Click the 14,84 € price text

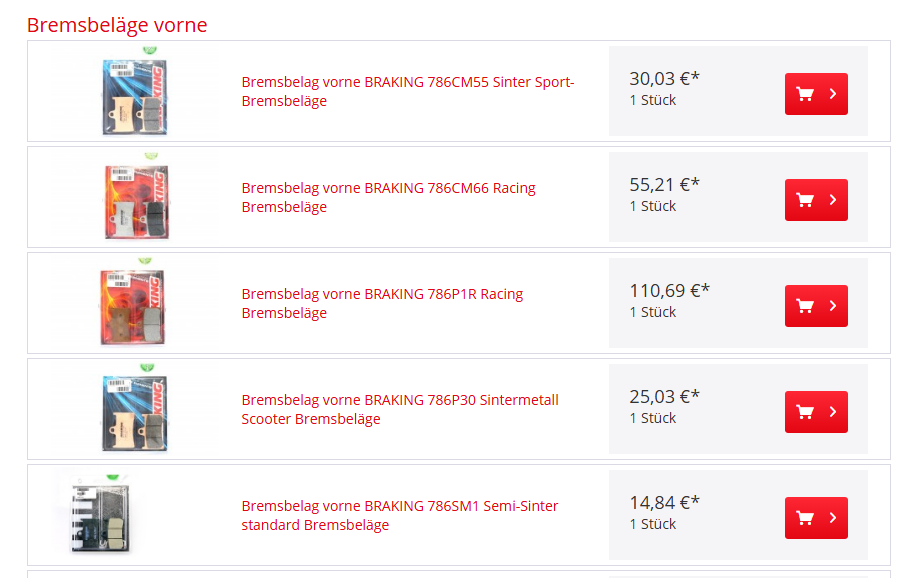[664, 502]
